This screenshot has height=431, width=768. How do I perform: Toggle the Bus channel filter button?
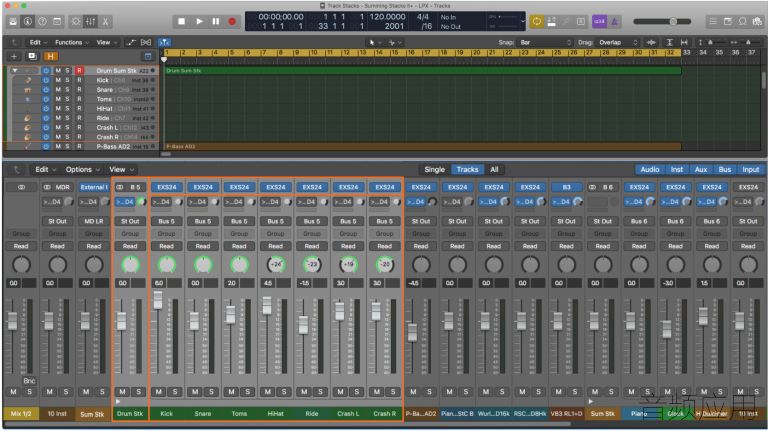[725, 169]
